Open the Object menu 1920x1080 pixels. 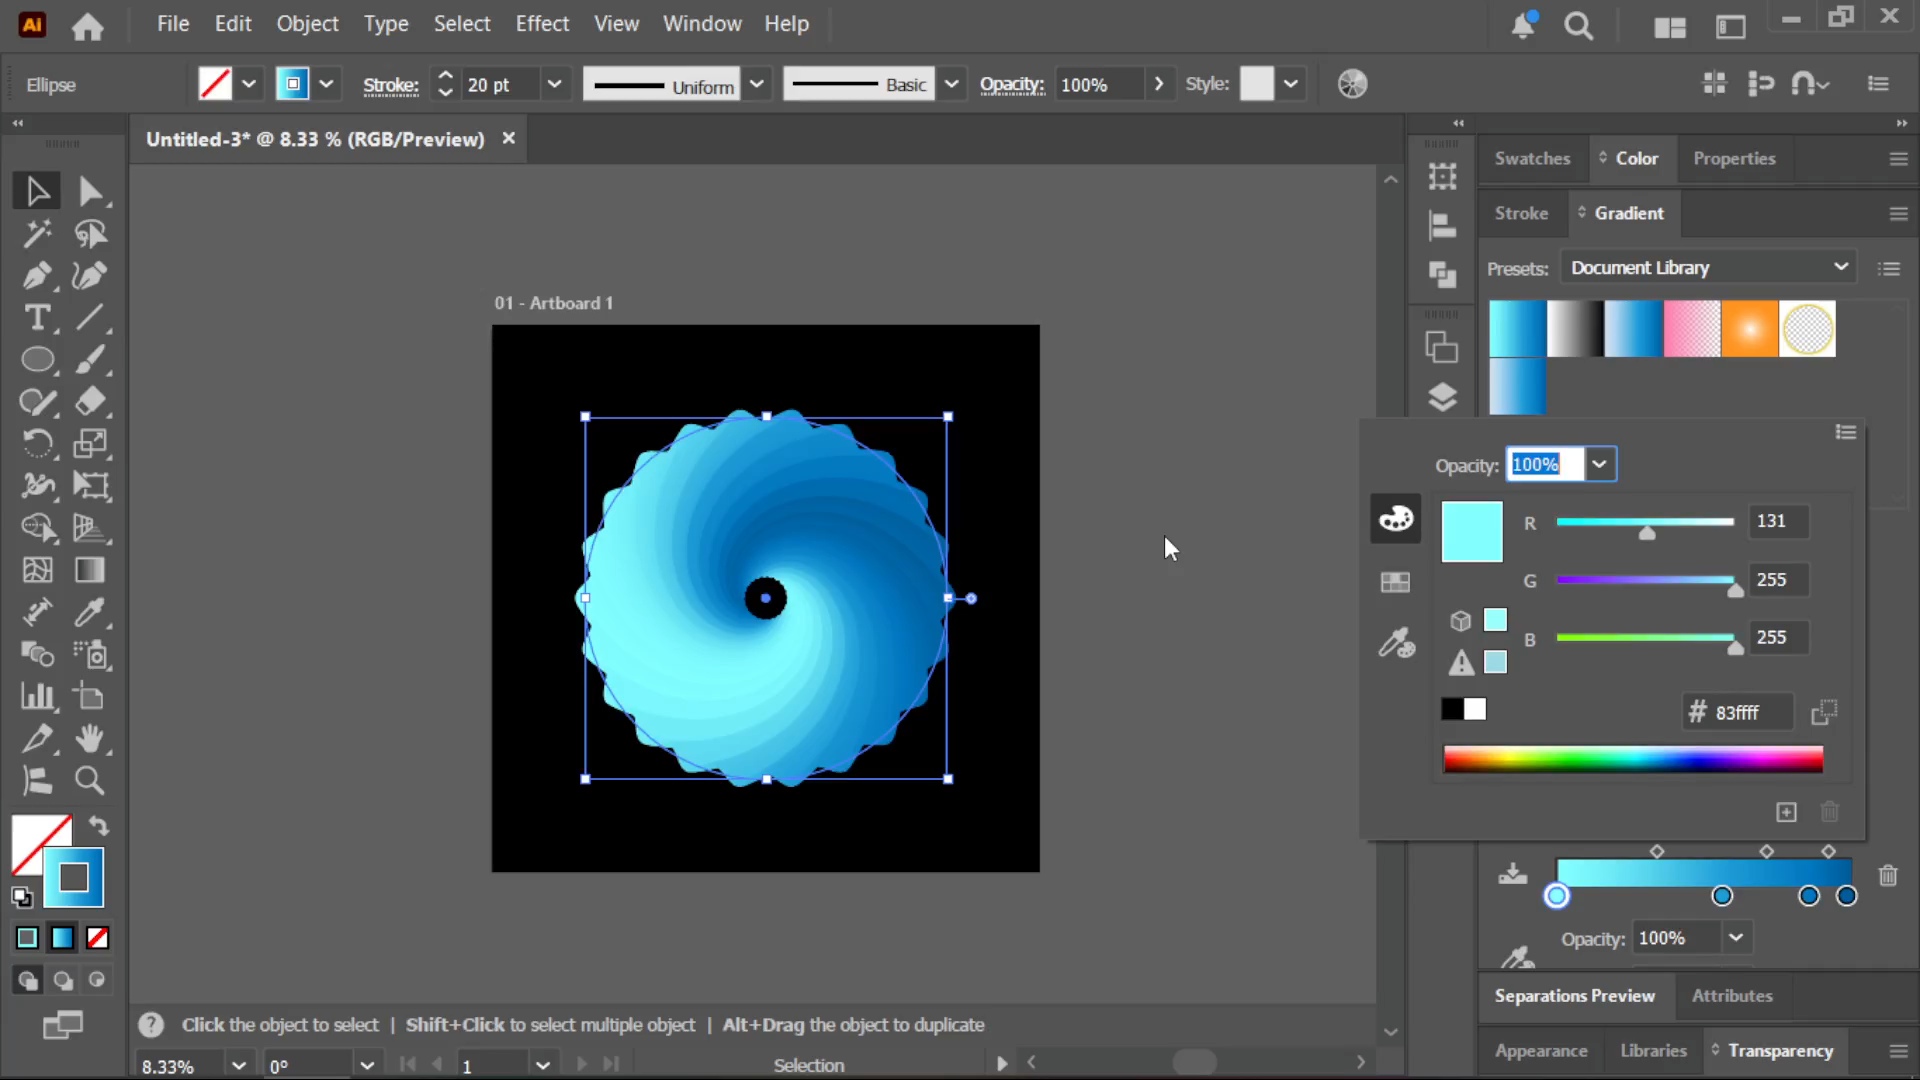(307, 23)
